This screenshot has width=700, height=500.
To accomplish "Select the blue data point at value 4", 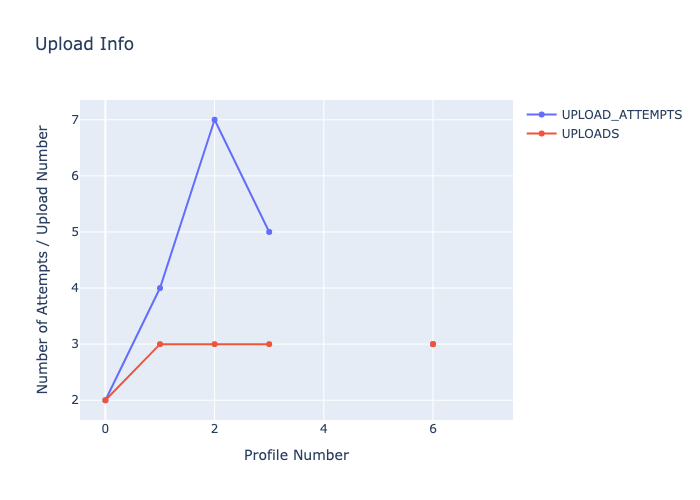I will click(160, 288).
